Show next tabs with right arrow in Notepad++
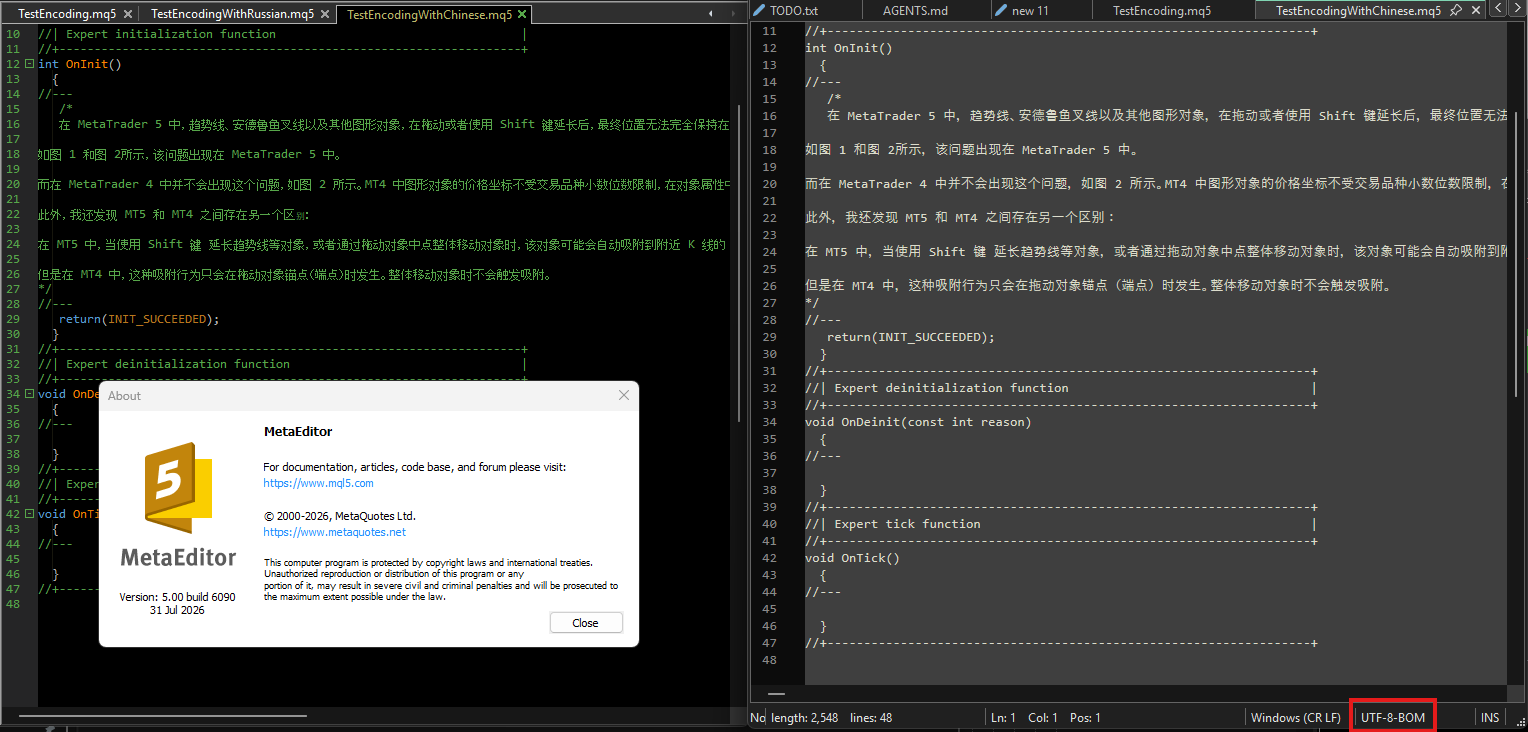1528x732 pixels. pos(1517,9)
